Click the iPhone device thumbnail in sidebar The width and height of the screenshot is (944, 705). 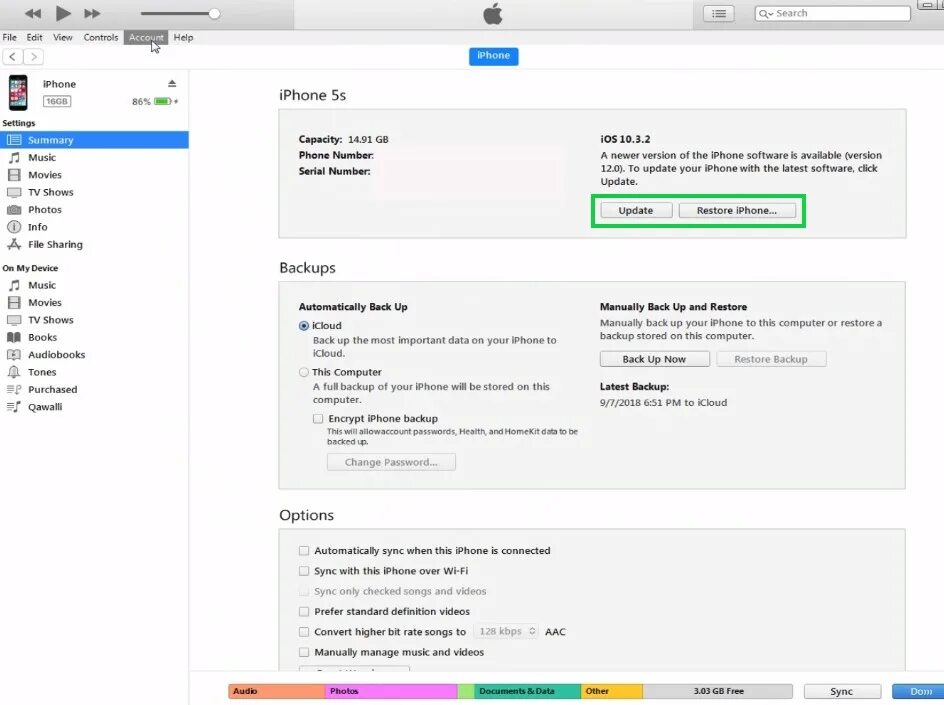(18, 93)
